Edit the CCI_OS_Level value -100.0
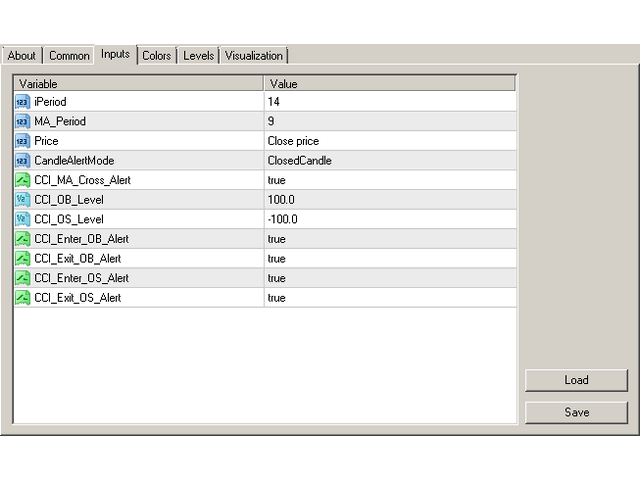The image size is (640, 480). tap(390, 219)
